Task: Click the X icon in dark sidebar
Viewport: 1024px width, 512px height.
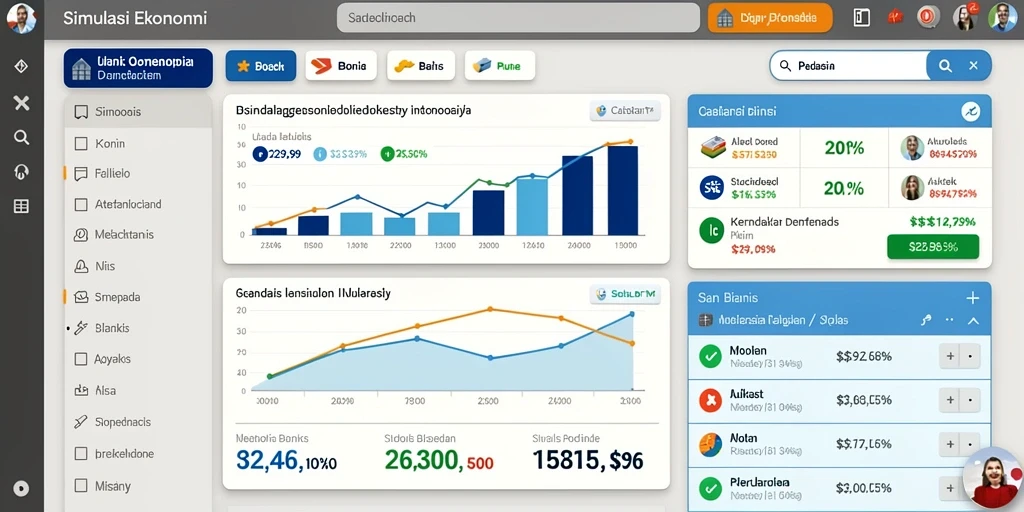Action: (22, 103)
